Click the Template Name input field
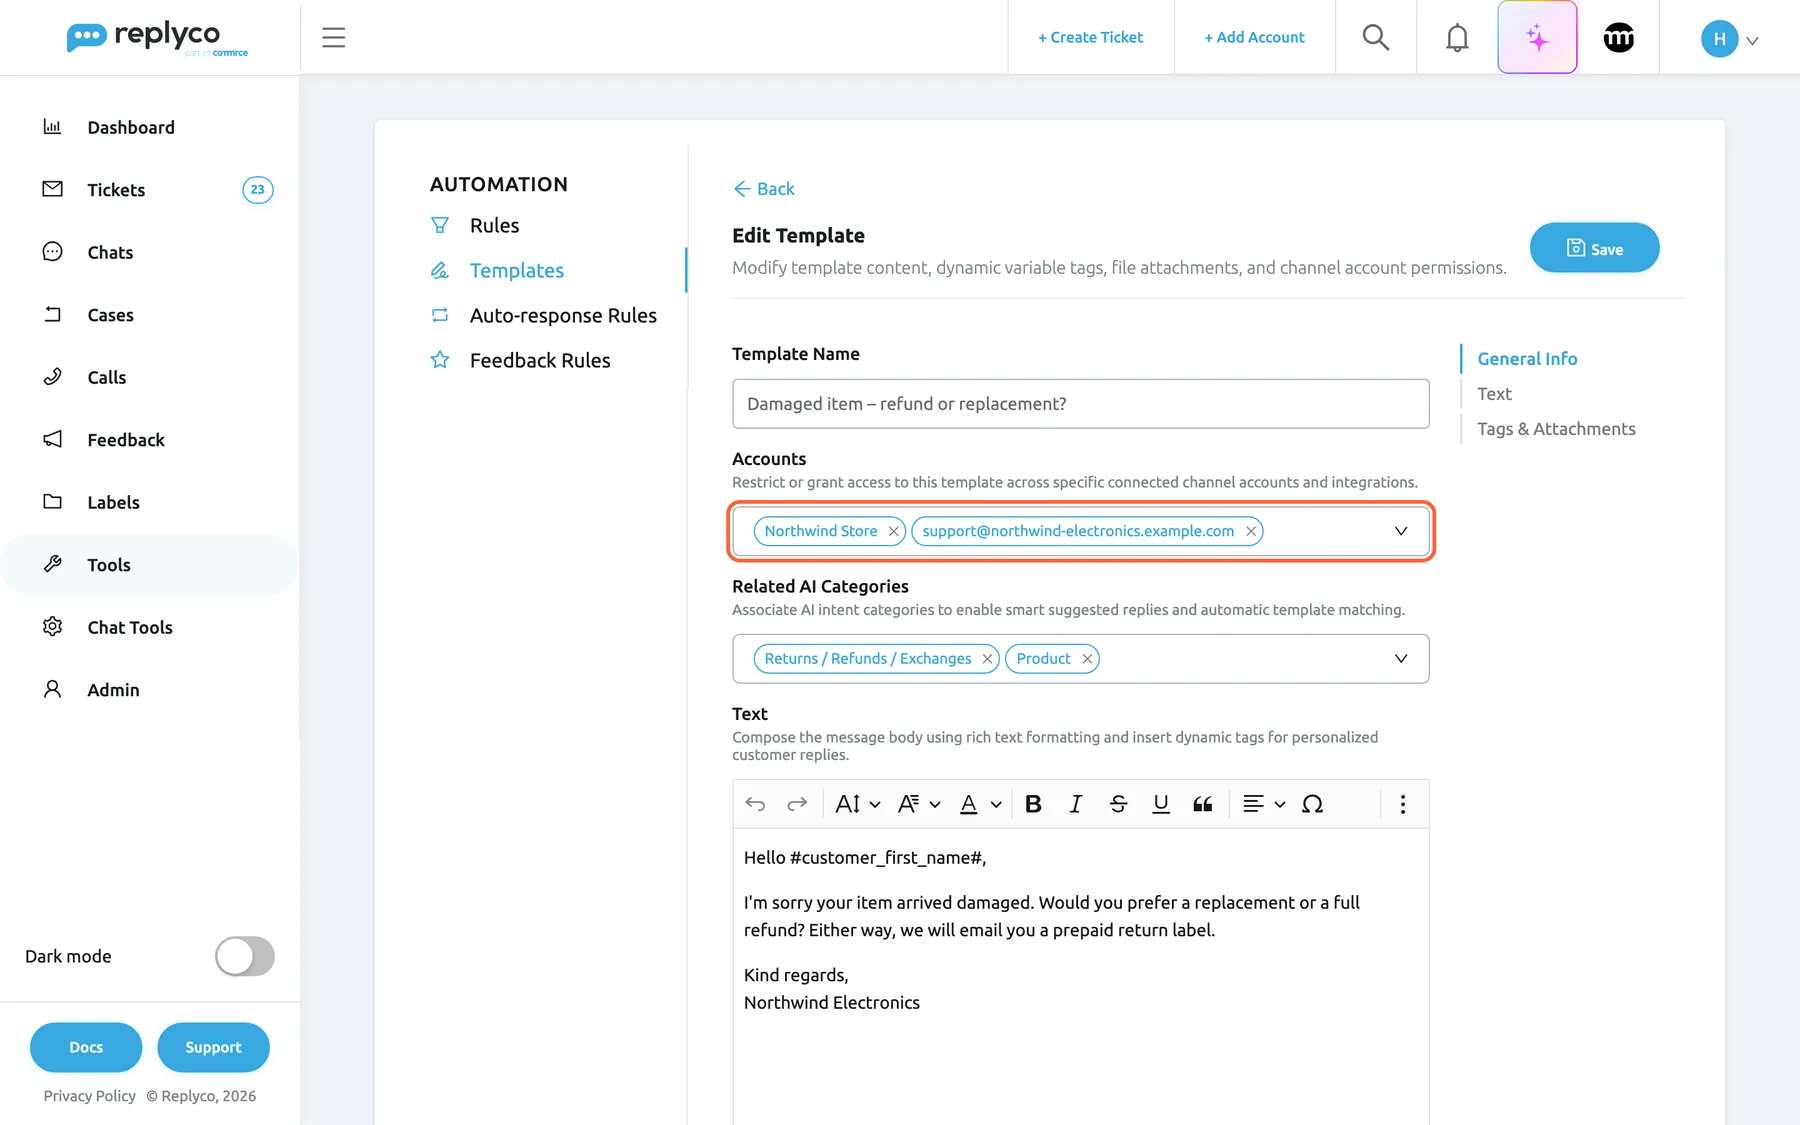The width and height of the screenshot is (1800, 1125). coord(1080,404)
